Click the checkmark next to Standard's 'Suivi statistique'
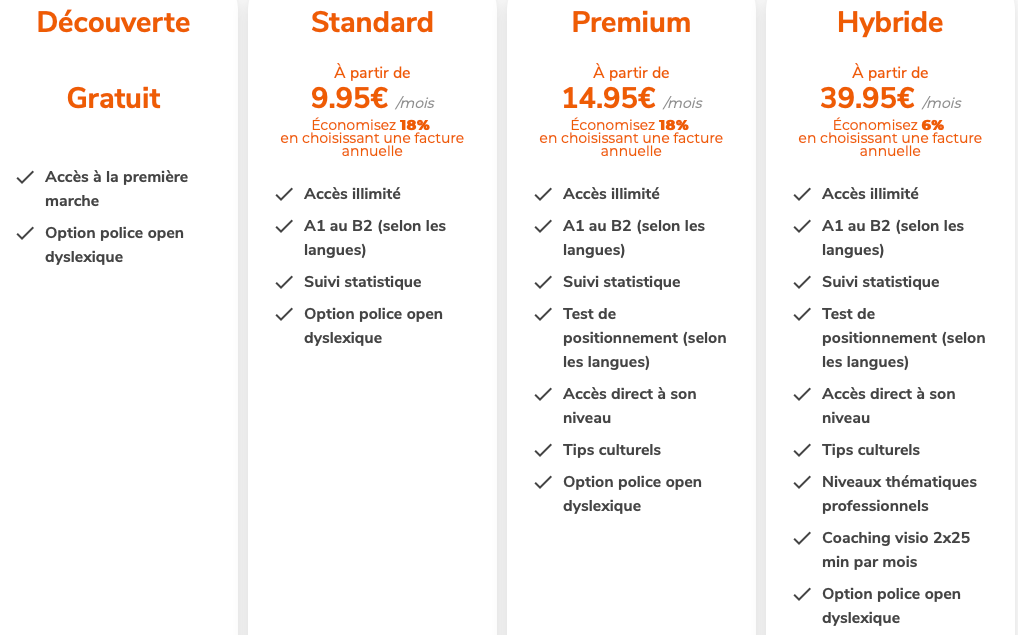 (285, 283)
